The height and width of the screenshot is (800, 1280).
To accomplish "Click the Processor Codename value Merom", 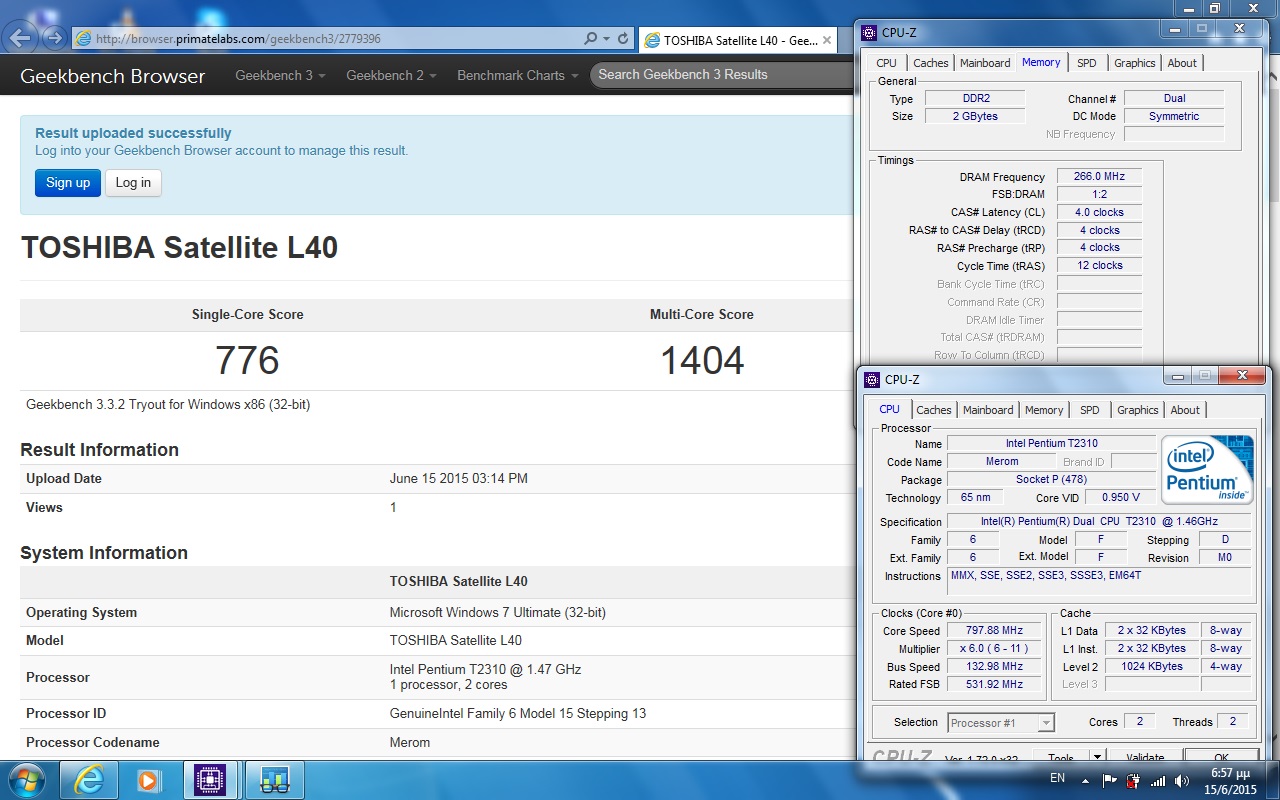I will 410,742.
